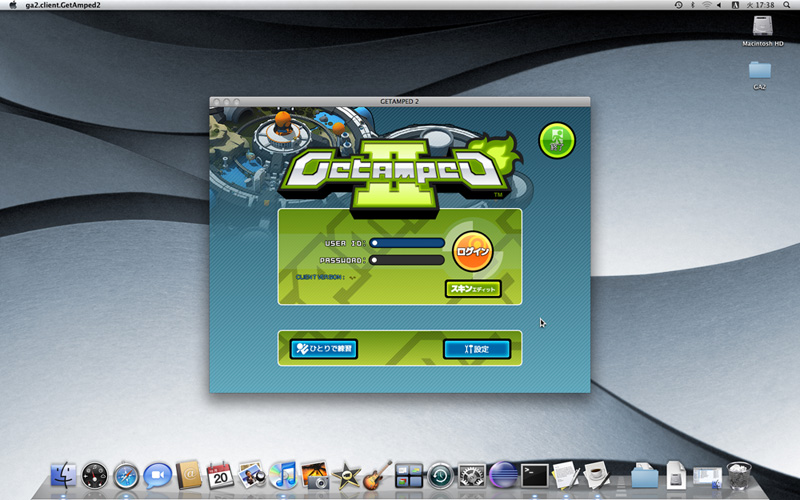Open the document-with-pen app in Dock
This screenshot has width=800, height=500.
566,474
